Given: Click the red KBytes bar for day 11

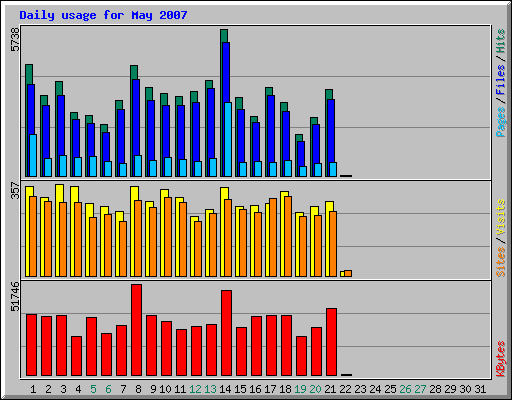Looking at the screenshot, I should tap(181, 353).
